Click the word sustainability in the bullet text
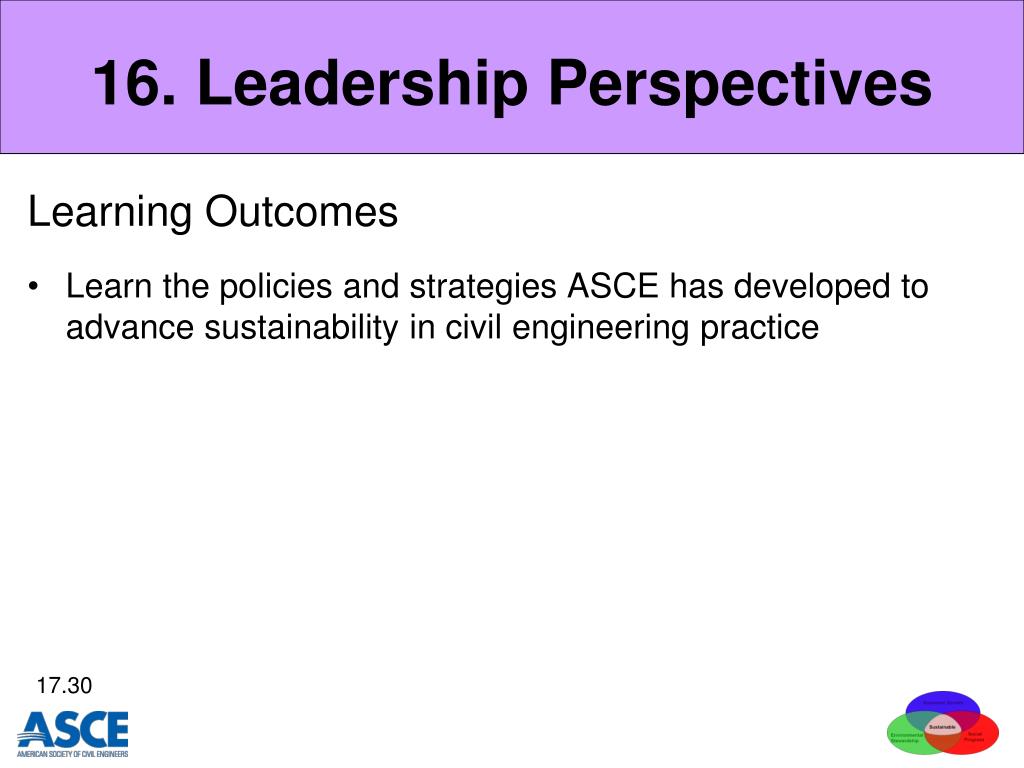The width and height of the screenshot is (1024, 768). coord(301,327)
